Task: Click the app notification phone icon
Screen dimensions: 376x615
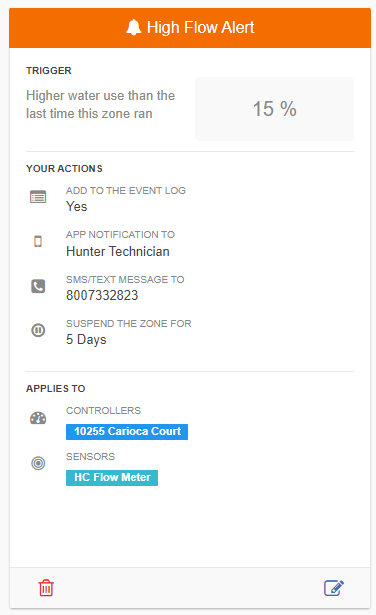Action: click(38, 241)
